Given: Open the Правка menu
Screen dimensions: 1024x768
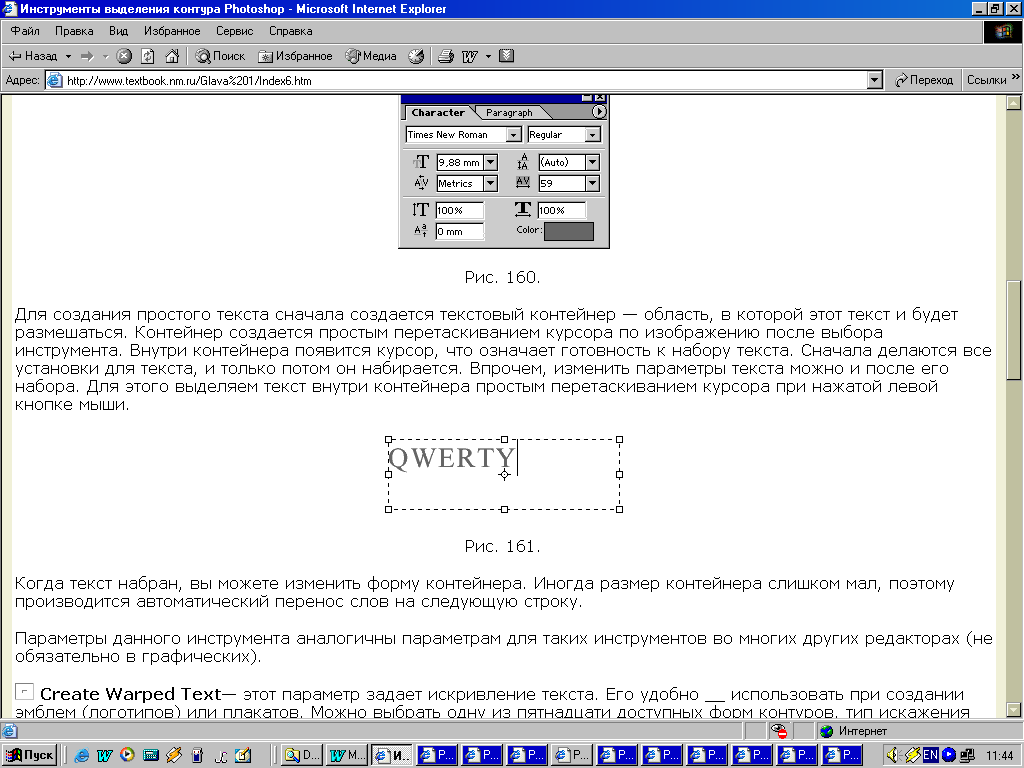Looking at the screenshot, I should click(74, 31).
